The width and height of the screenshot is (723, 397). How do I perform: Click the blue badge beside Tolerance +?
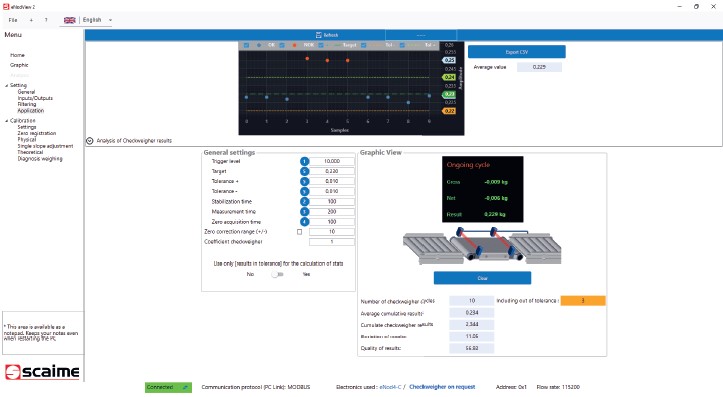point(304,181)
